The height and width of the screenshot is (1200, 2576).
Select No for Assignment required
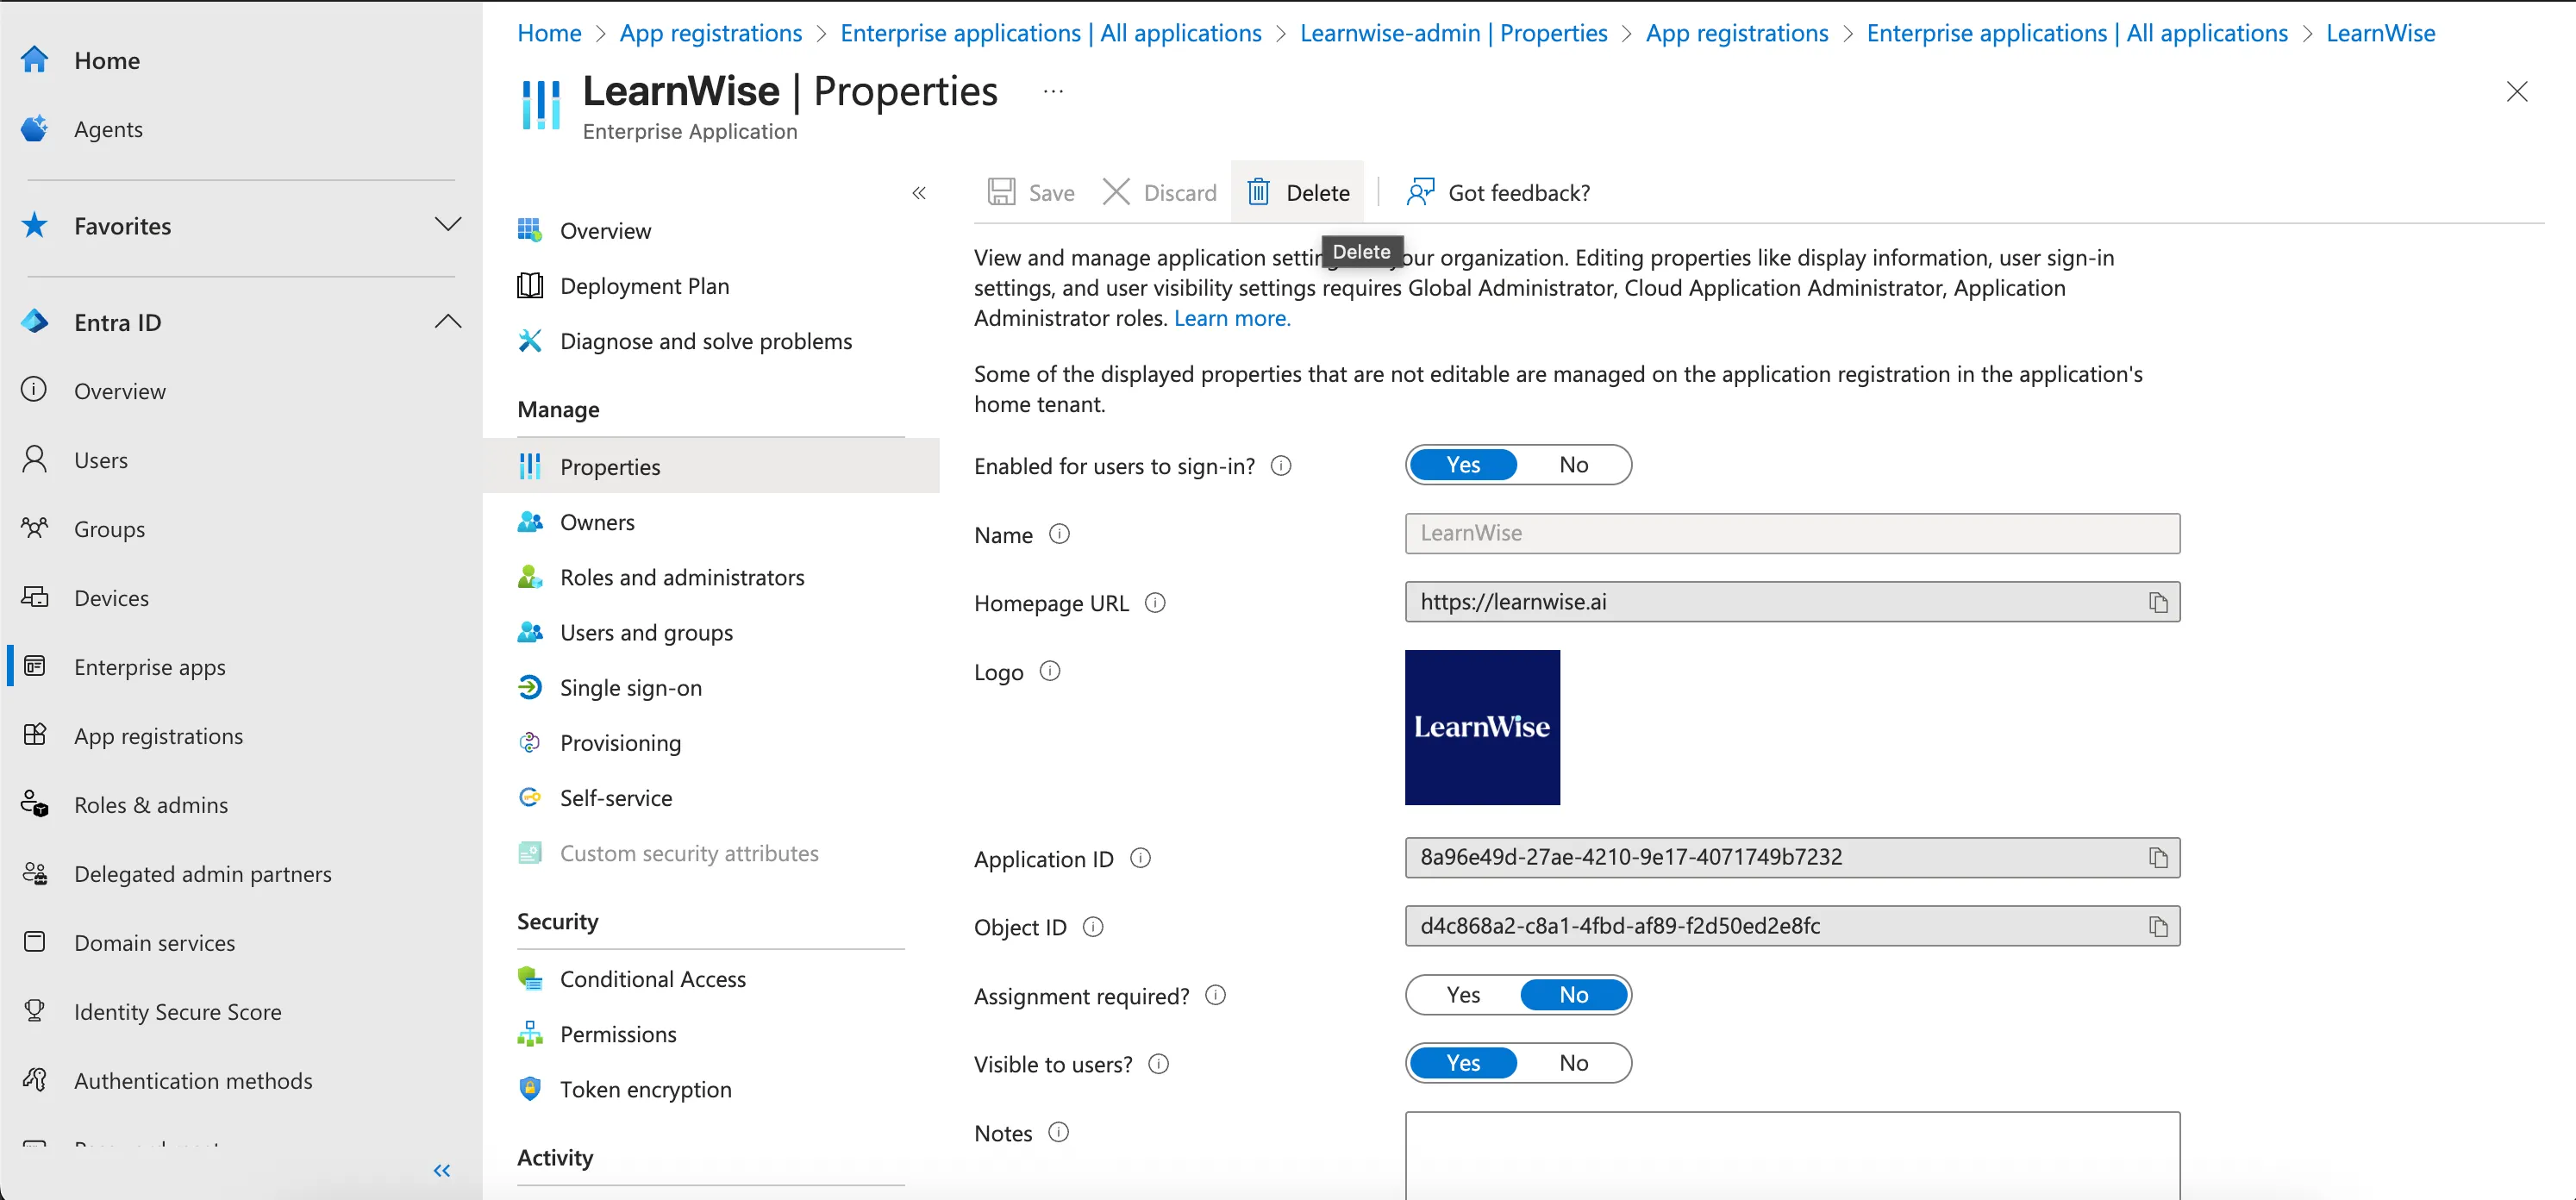pyautogui.click(x=1573, y=995)
